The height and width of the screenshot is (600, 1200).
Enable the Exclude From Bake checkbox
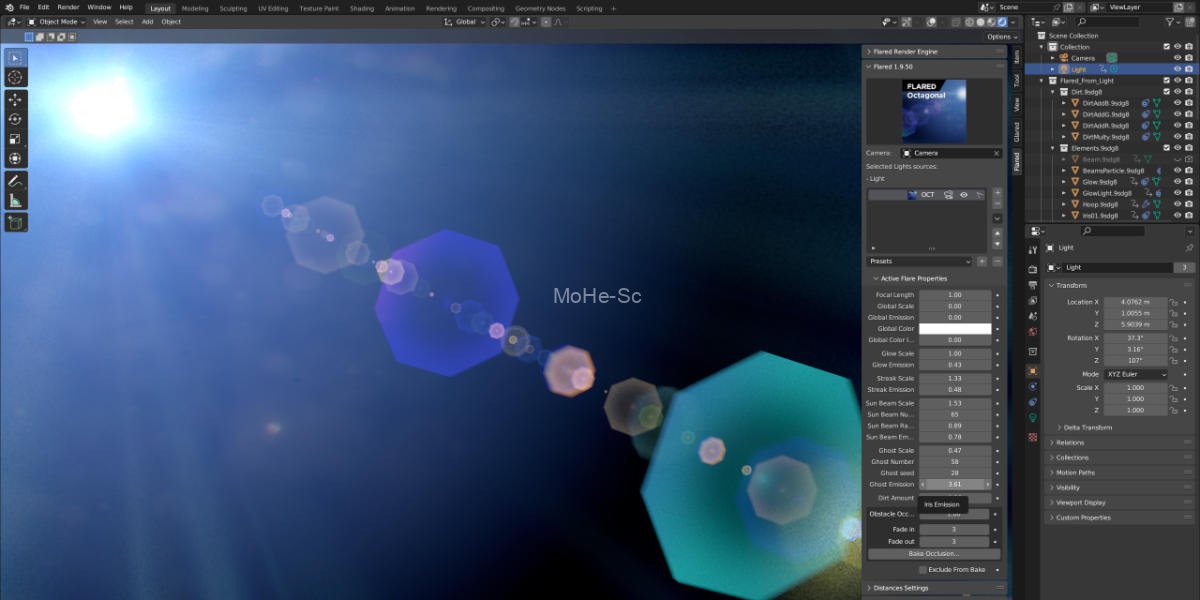(921, 569)
